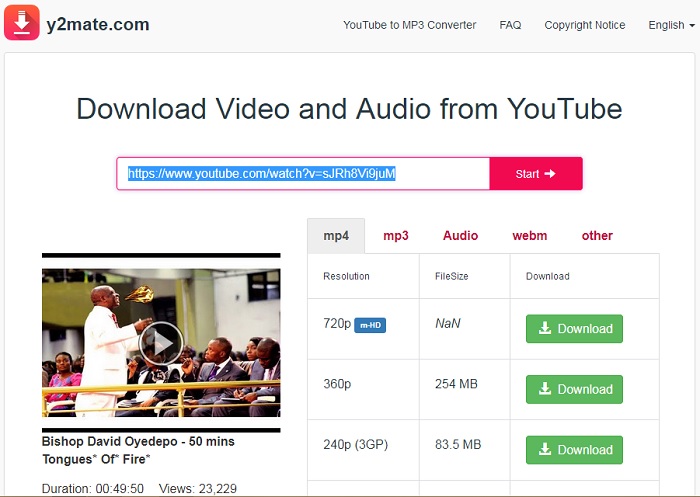
Task: Click the 'FileSize' column header
Action: point(451,276)
